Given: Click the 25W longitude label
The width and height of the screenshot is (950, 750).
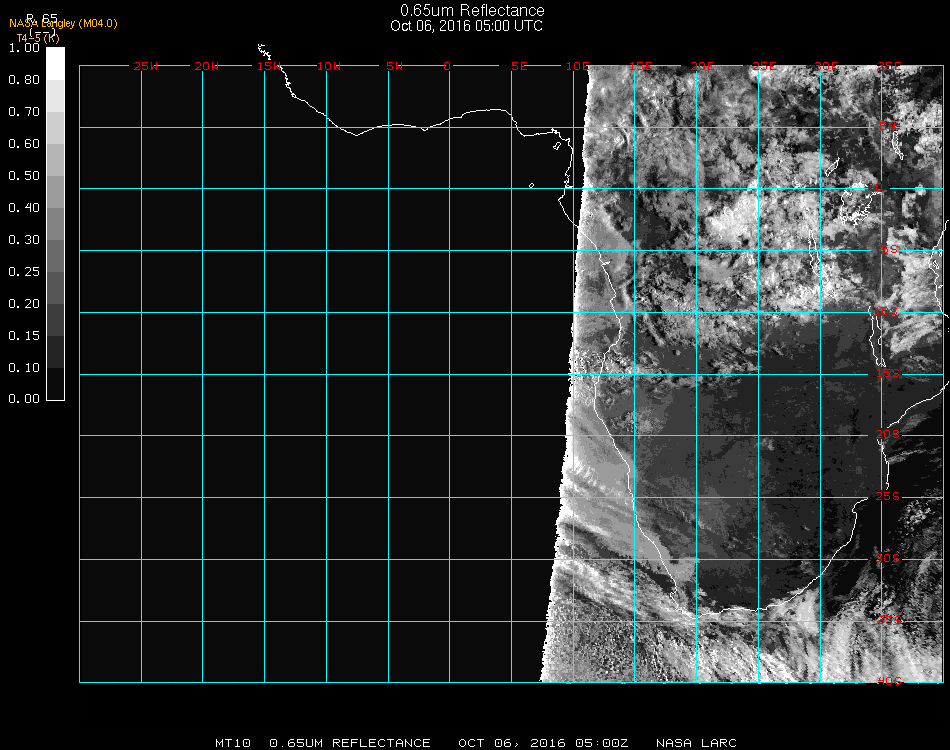Looking at the screenshot, I should click(145, 66).
